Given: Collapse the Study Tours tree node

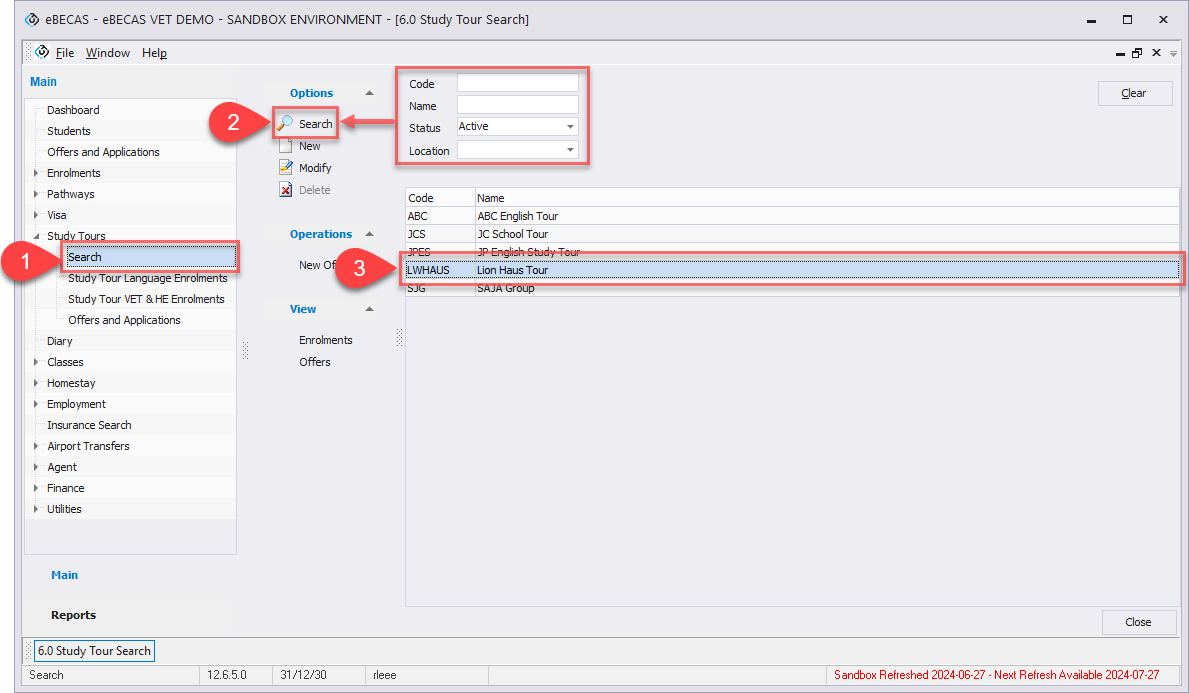Looking at the screenshot, I should point(37,236).
